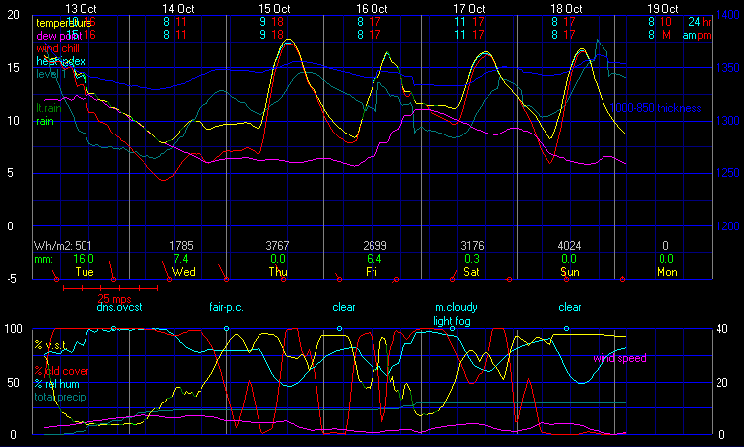Screen dimensions: 744x447
Task: Choose the 19 Oct date heading
Action: click(x=663, y=9)
